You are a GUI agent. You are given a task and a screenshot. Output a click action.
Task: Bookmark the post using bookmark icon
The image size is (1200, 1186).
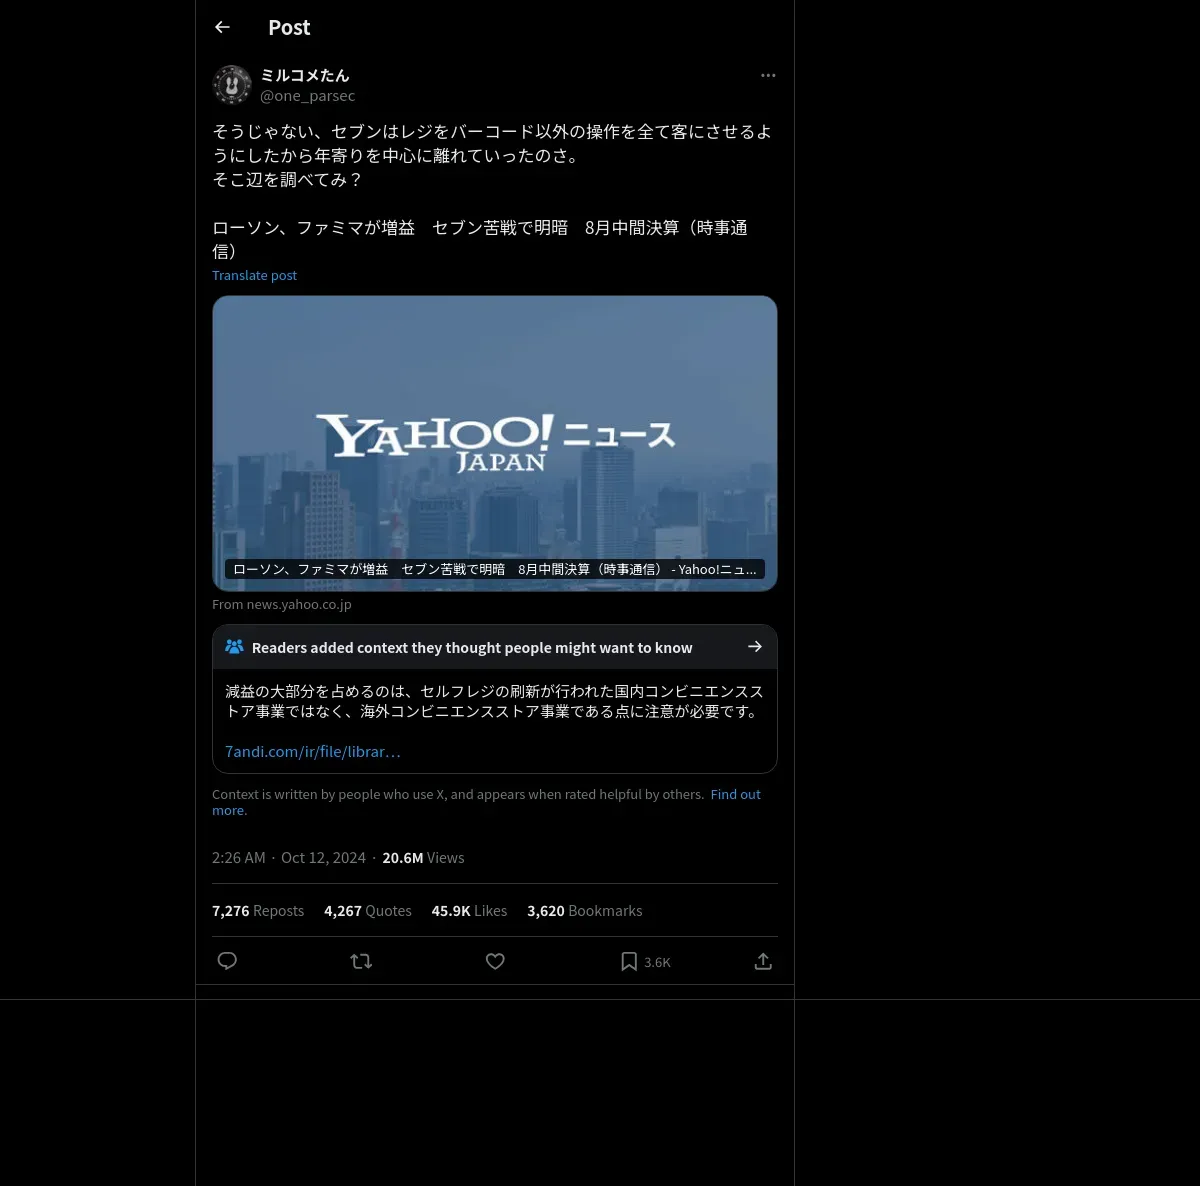(x=629, y=961)
